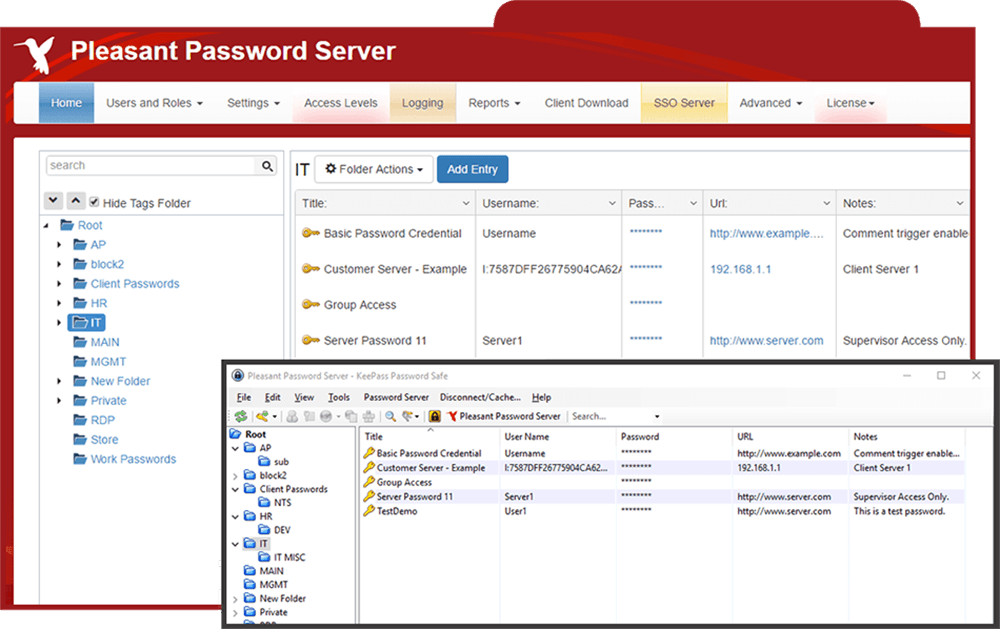Select the Private folder in the web tree
This screenshot has width=1000, height=629.
point(108,401)
